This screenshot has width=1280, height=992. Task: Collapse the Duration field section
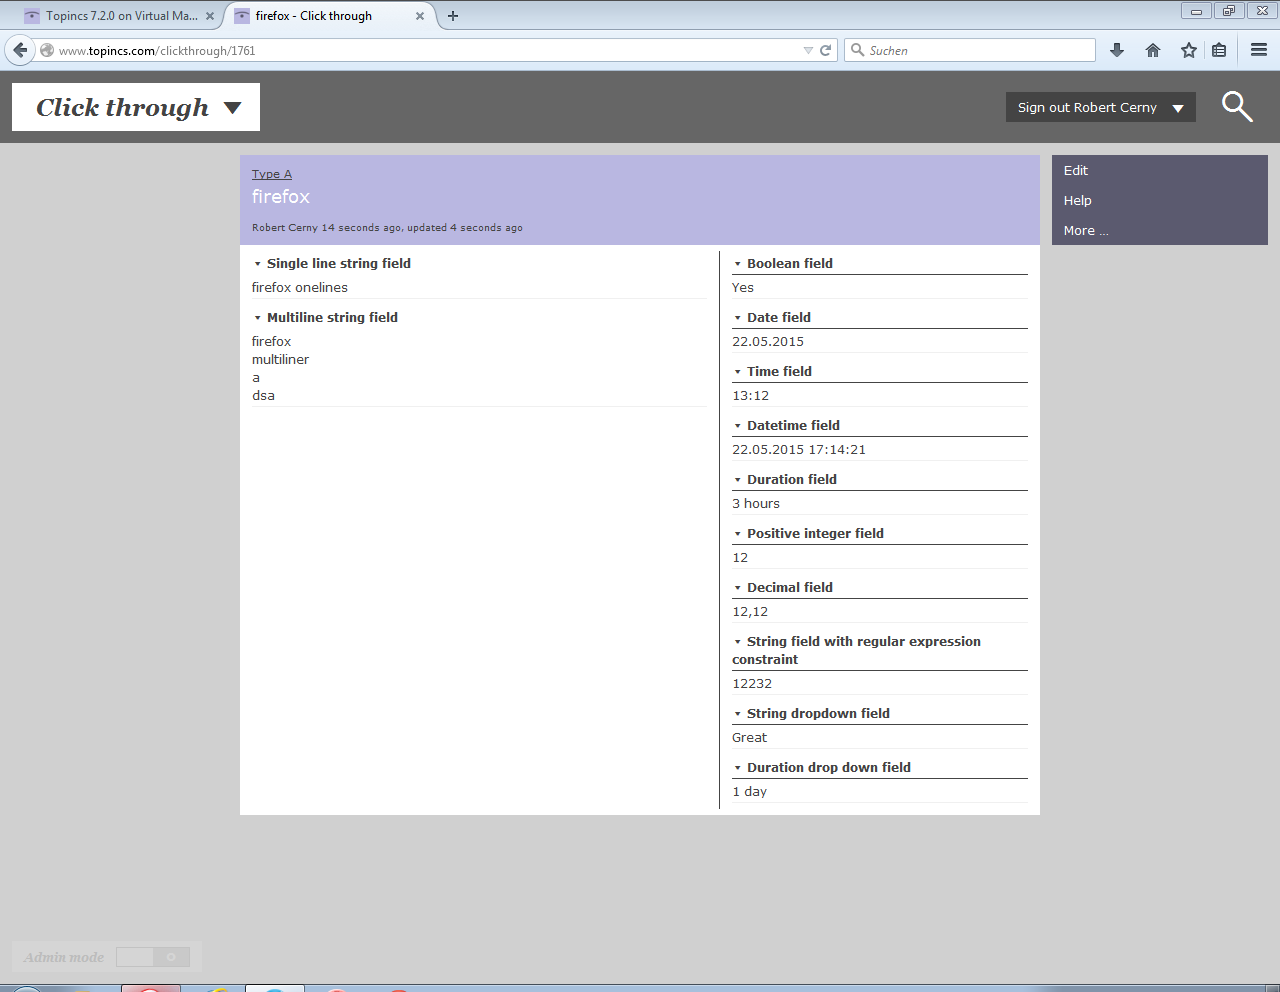click(x=738, y=480)
